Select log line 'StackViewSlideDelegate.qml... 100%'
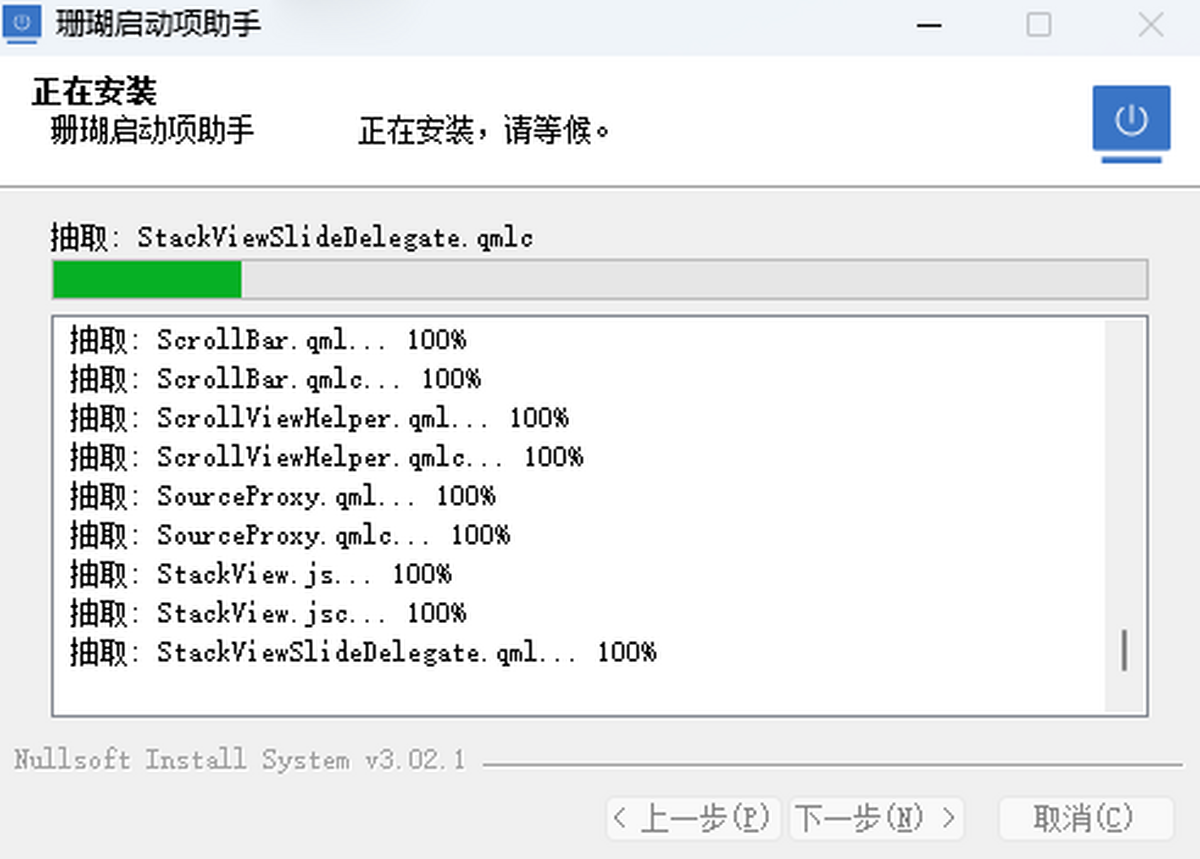1200x859 pixels. click(x=363, y=652)
